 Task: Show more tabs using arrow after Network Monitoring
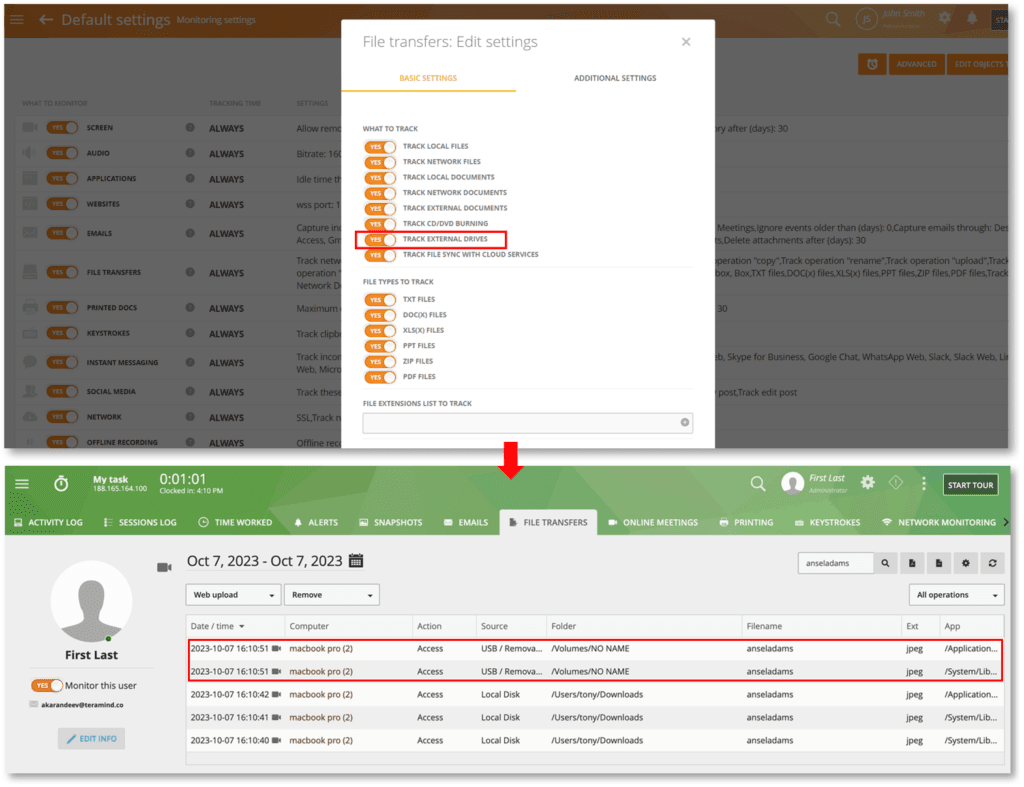coord(1006,522)
